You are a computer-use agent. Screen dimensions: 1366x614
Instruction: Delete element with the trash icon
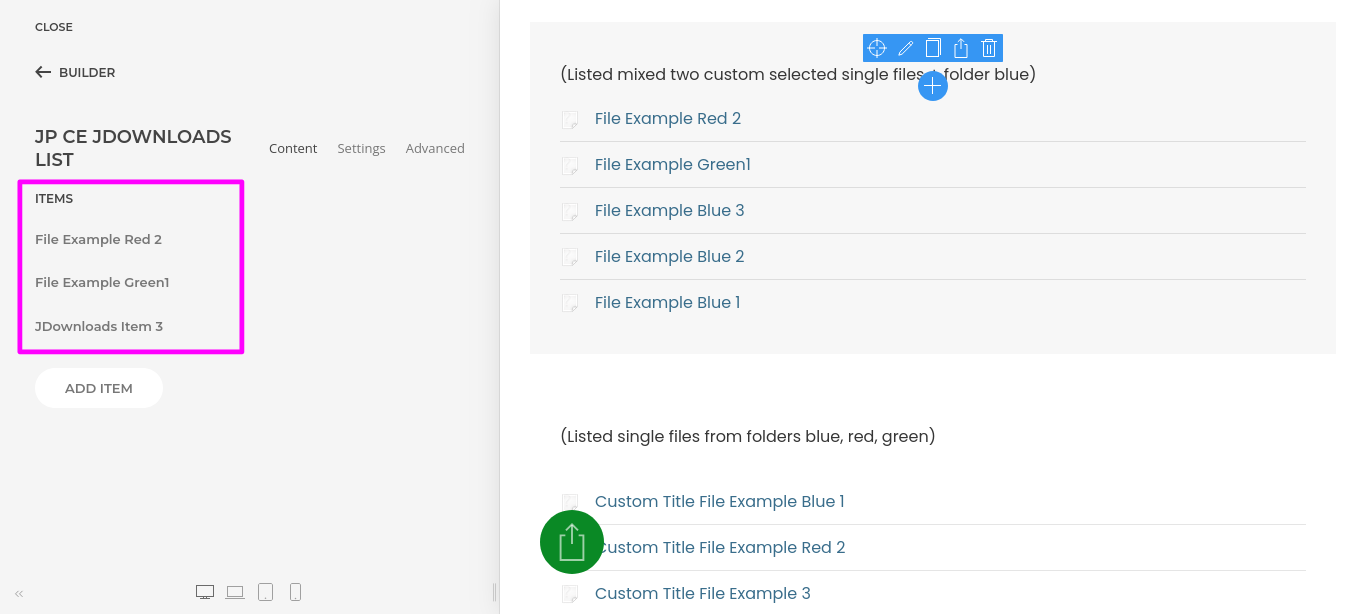(x=989, y=48)
